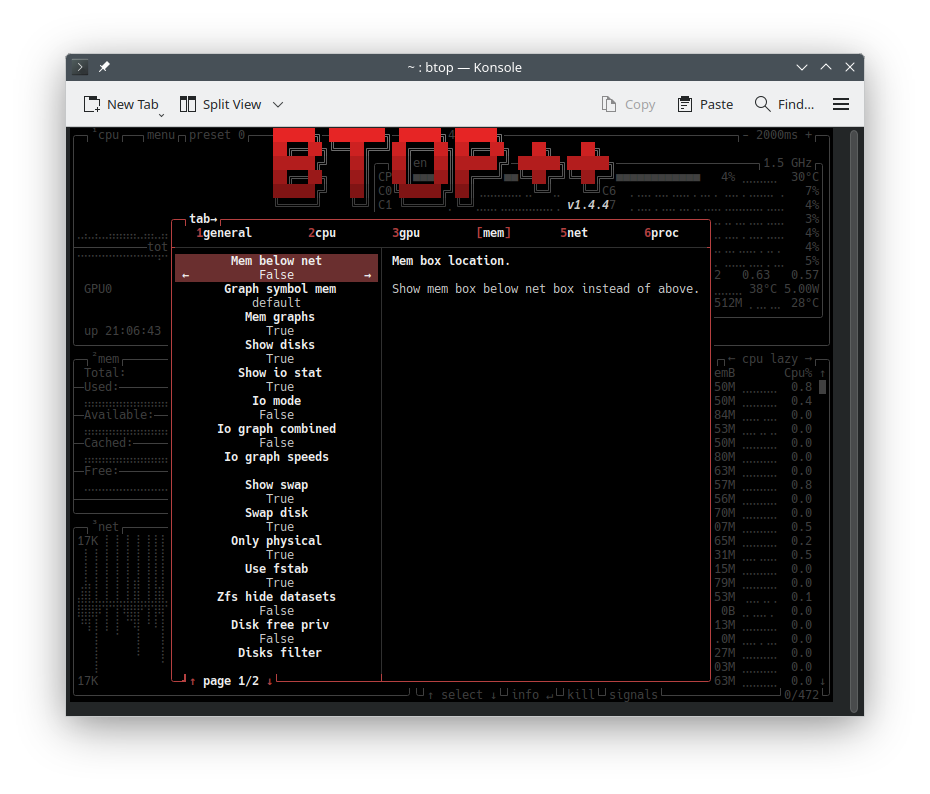Click the kill option in proc footer
The image size is (930, 794).
(581, 695)
